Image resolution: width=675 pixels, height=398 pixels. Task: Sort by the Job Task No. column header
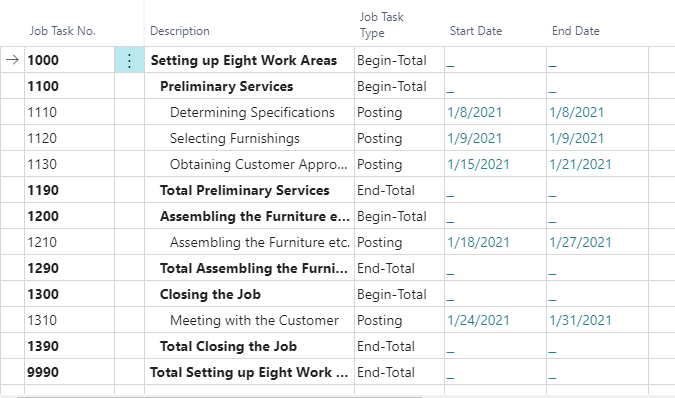pos(62,31)
